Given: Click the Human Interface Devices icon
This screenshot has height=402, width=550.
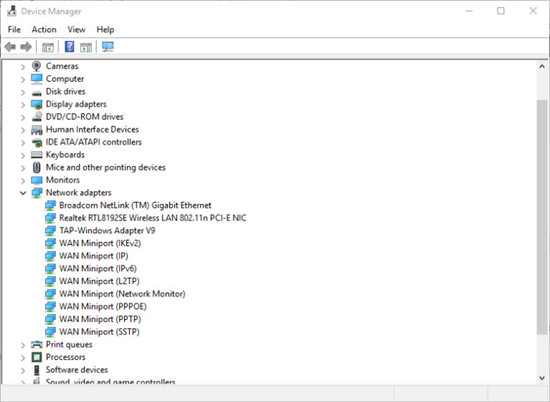Looking at the screenshot, I should (x=36, y=130).
